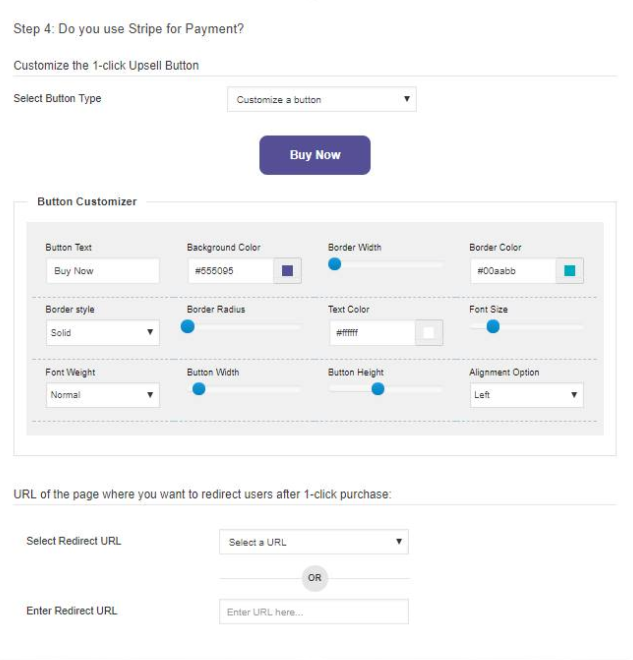Click the purple Buy Now preview button

pyautogui.click(x=315, y=155)
